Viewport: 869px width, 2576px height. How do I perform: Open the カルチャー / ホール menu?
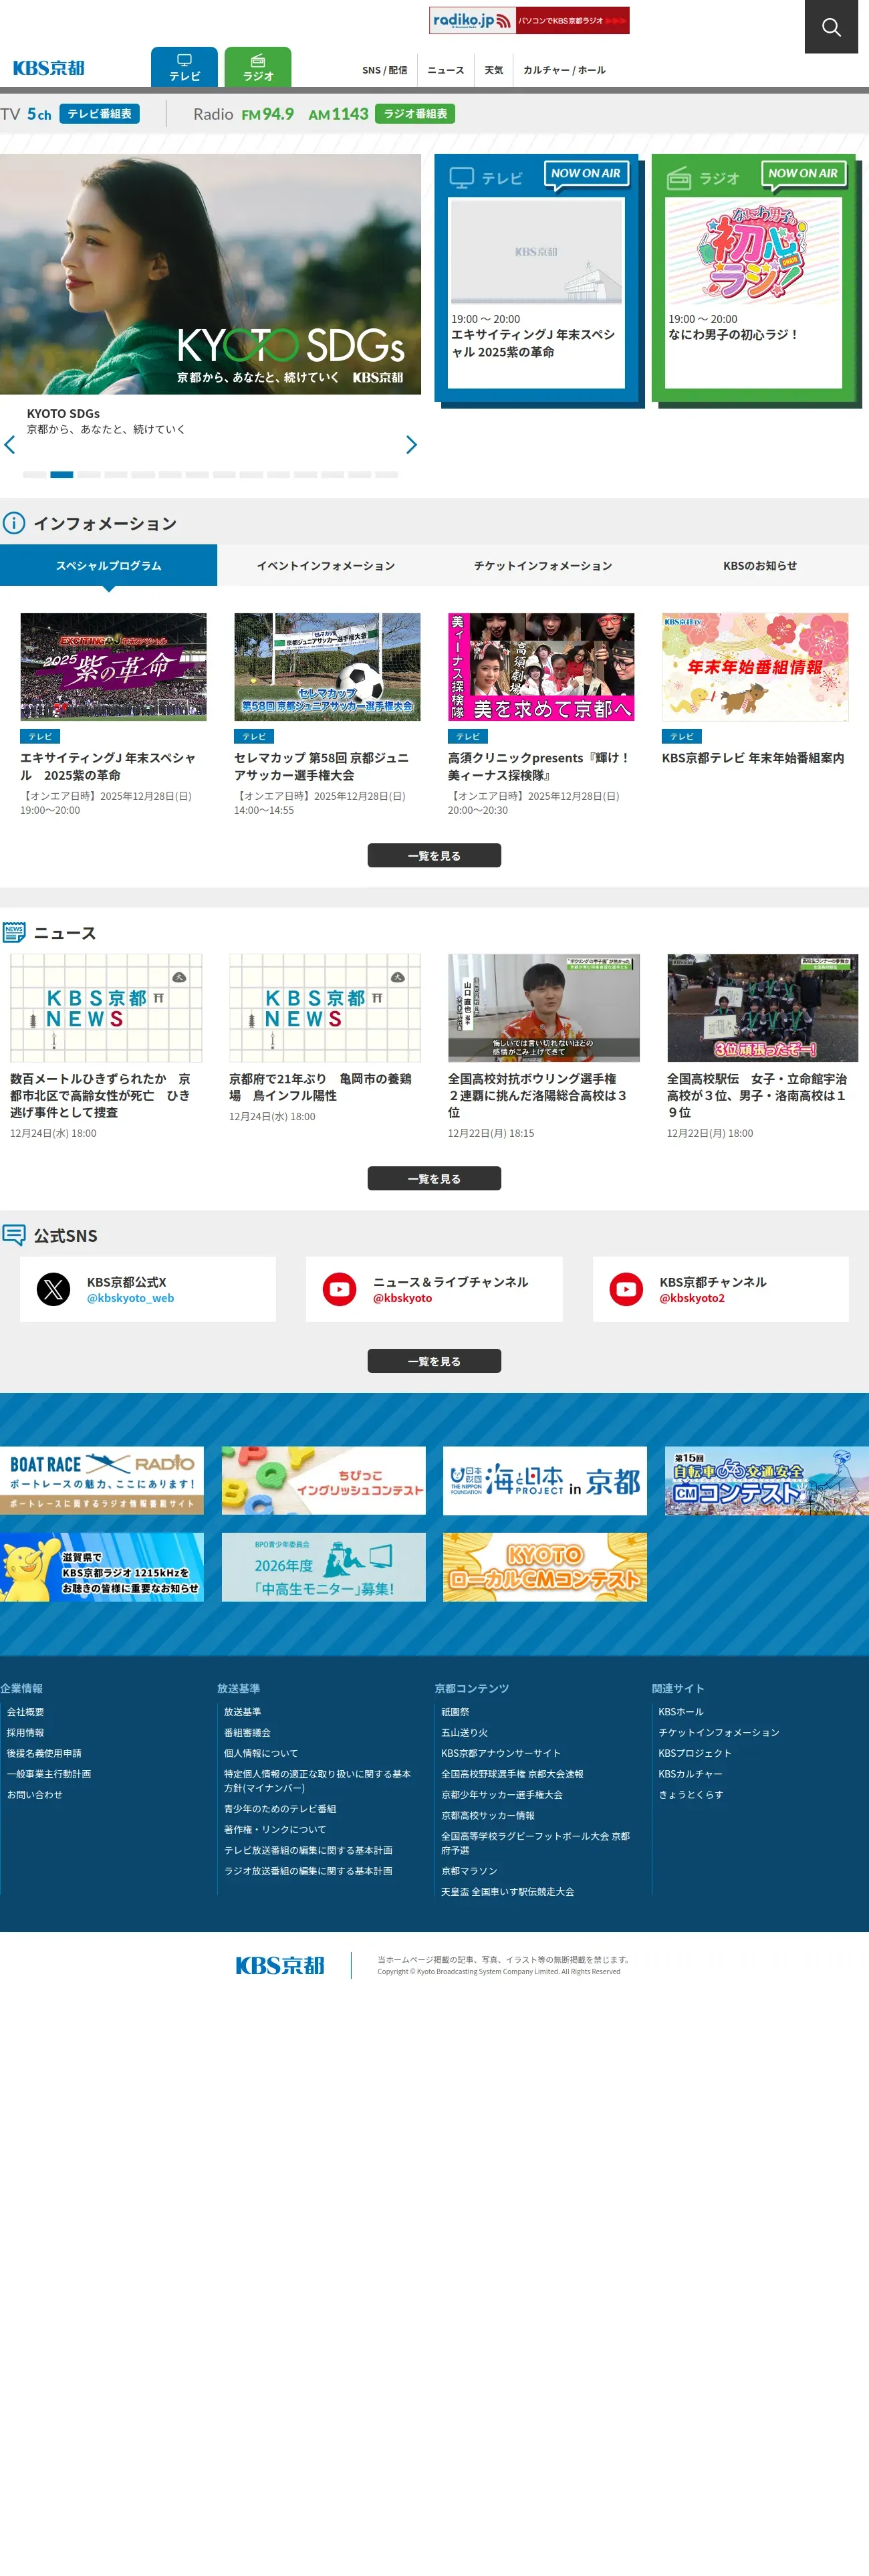(564, 70)
